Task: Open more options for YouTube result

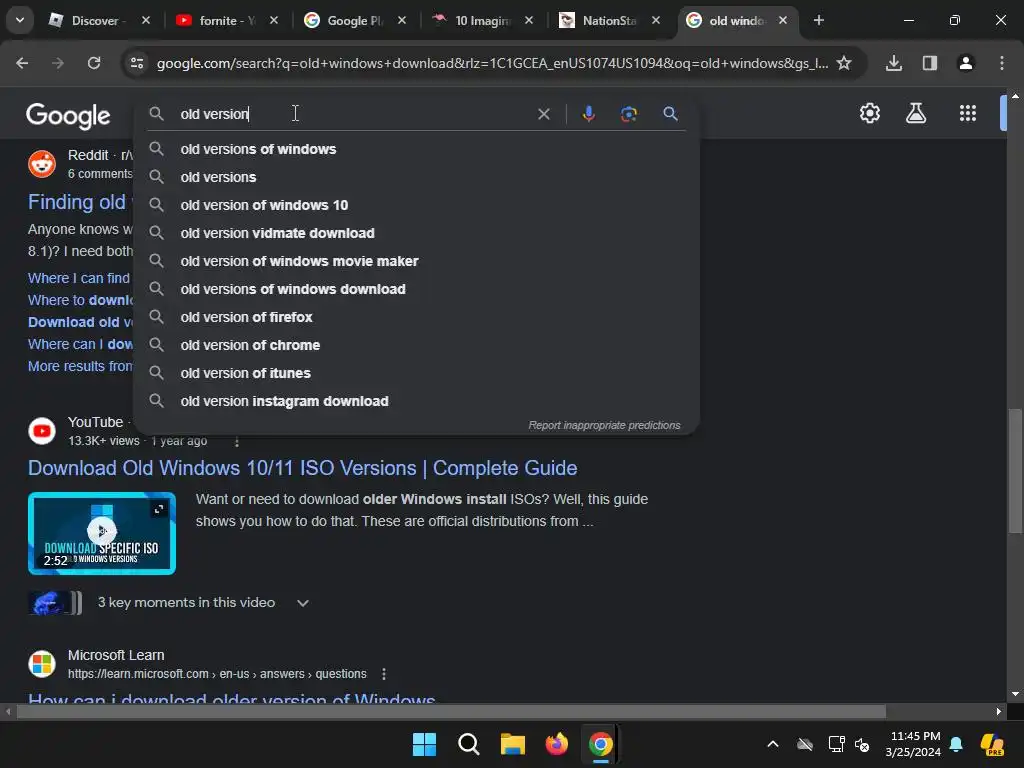Action: [236, 441]
